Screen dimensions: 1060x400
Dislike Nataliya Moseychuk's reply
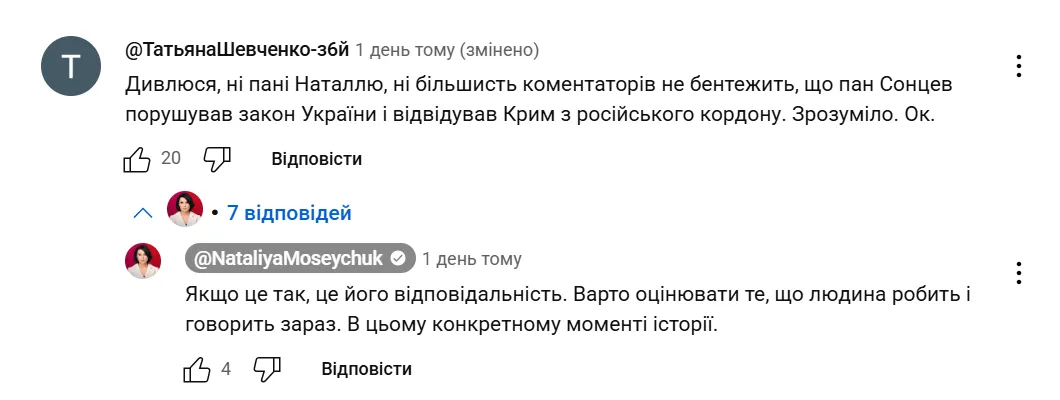266,369
